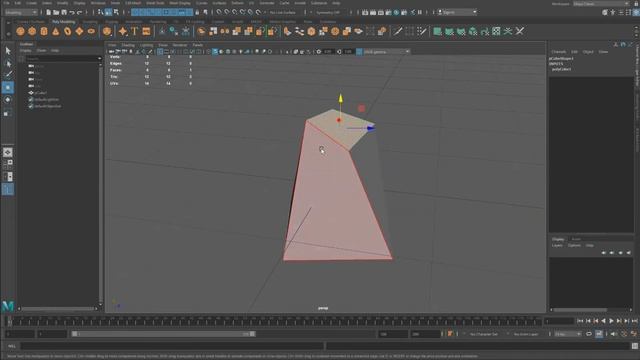Toggle Snap to Points magnet icon
This screenshot has width=640, height=360.
[235, 12]
